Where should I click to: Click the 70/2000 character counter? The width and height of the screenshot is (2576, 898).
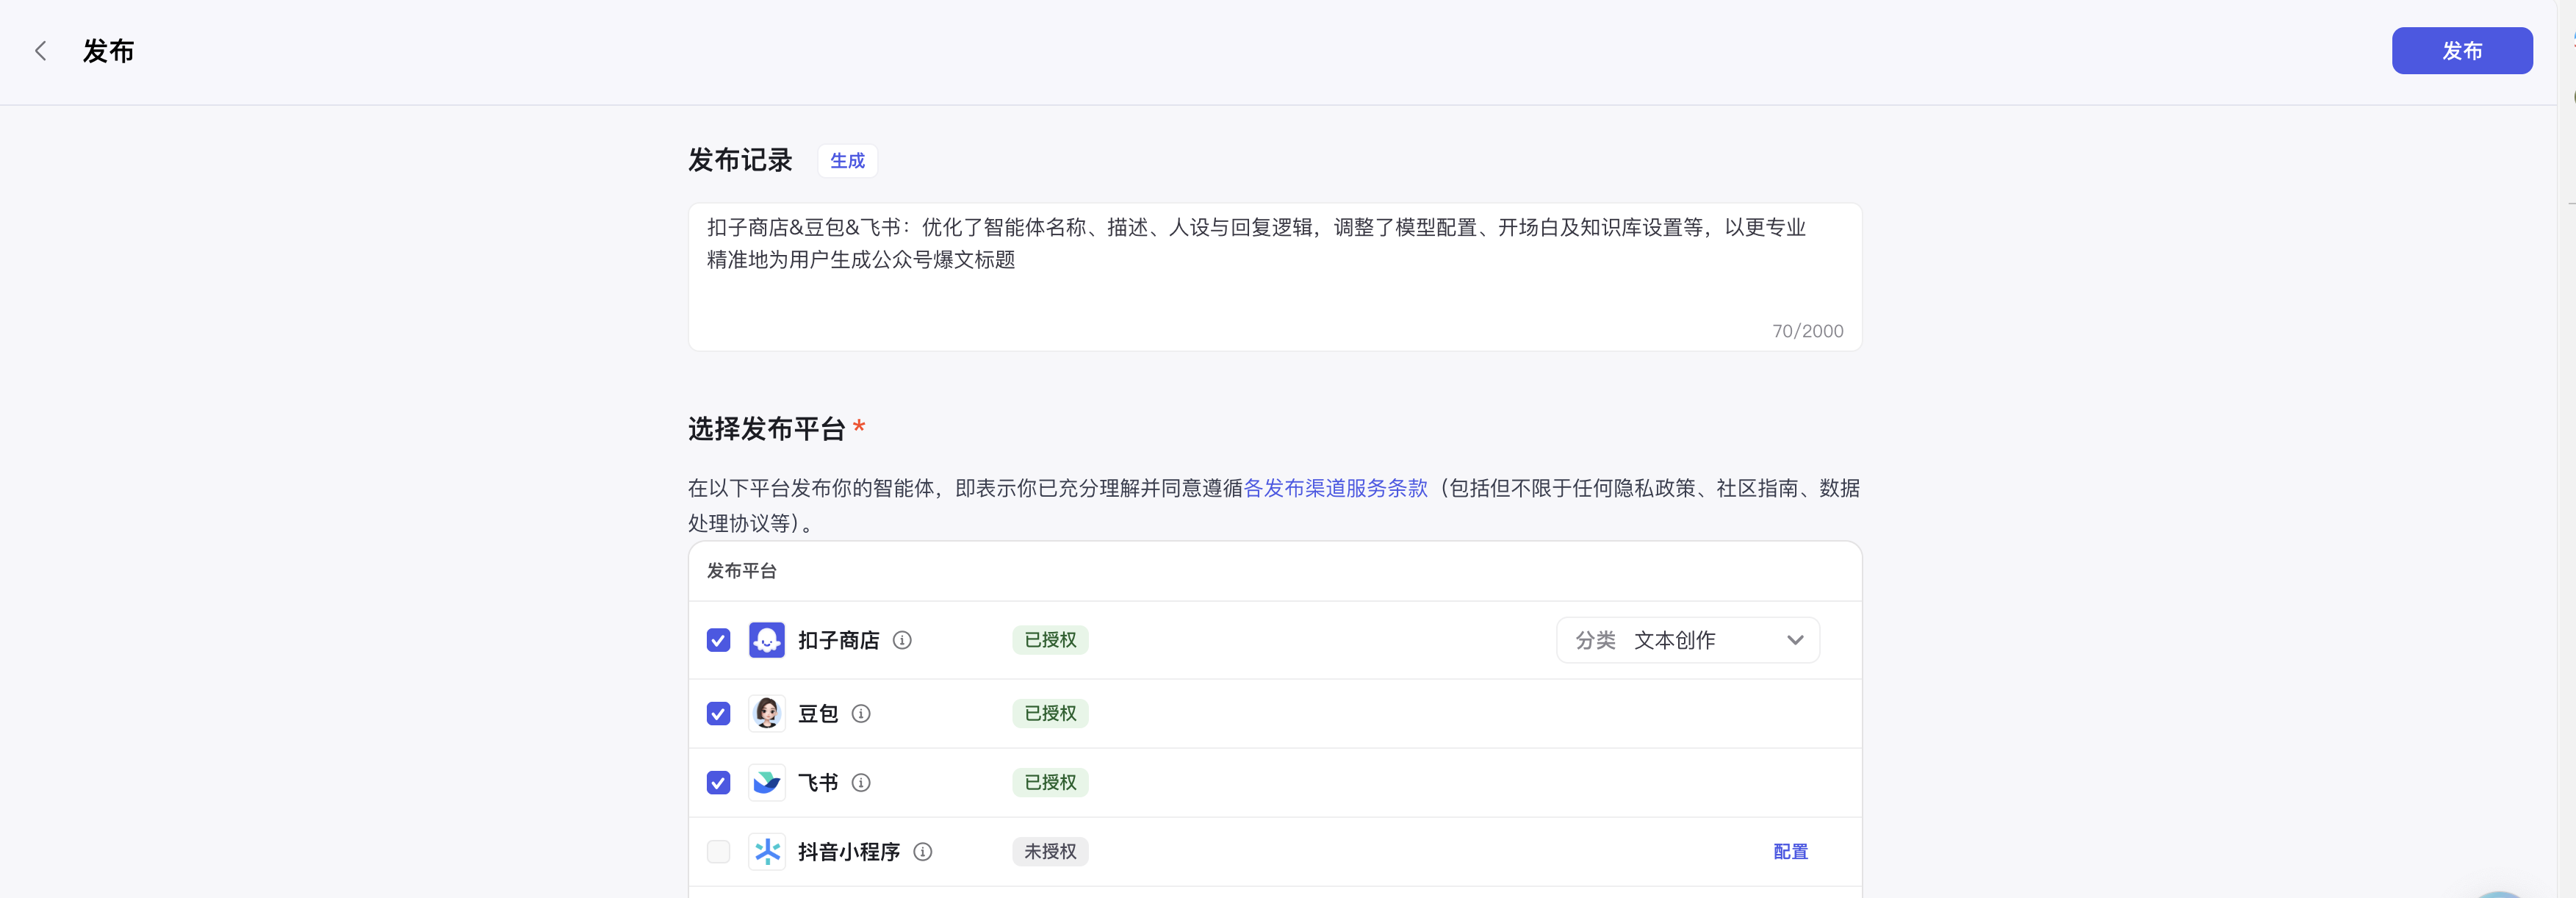tap(1807, 331)
